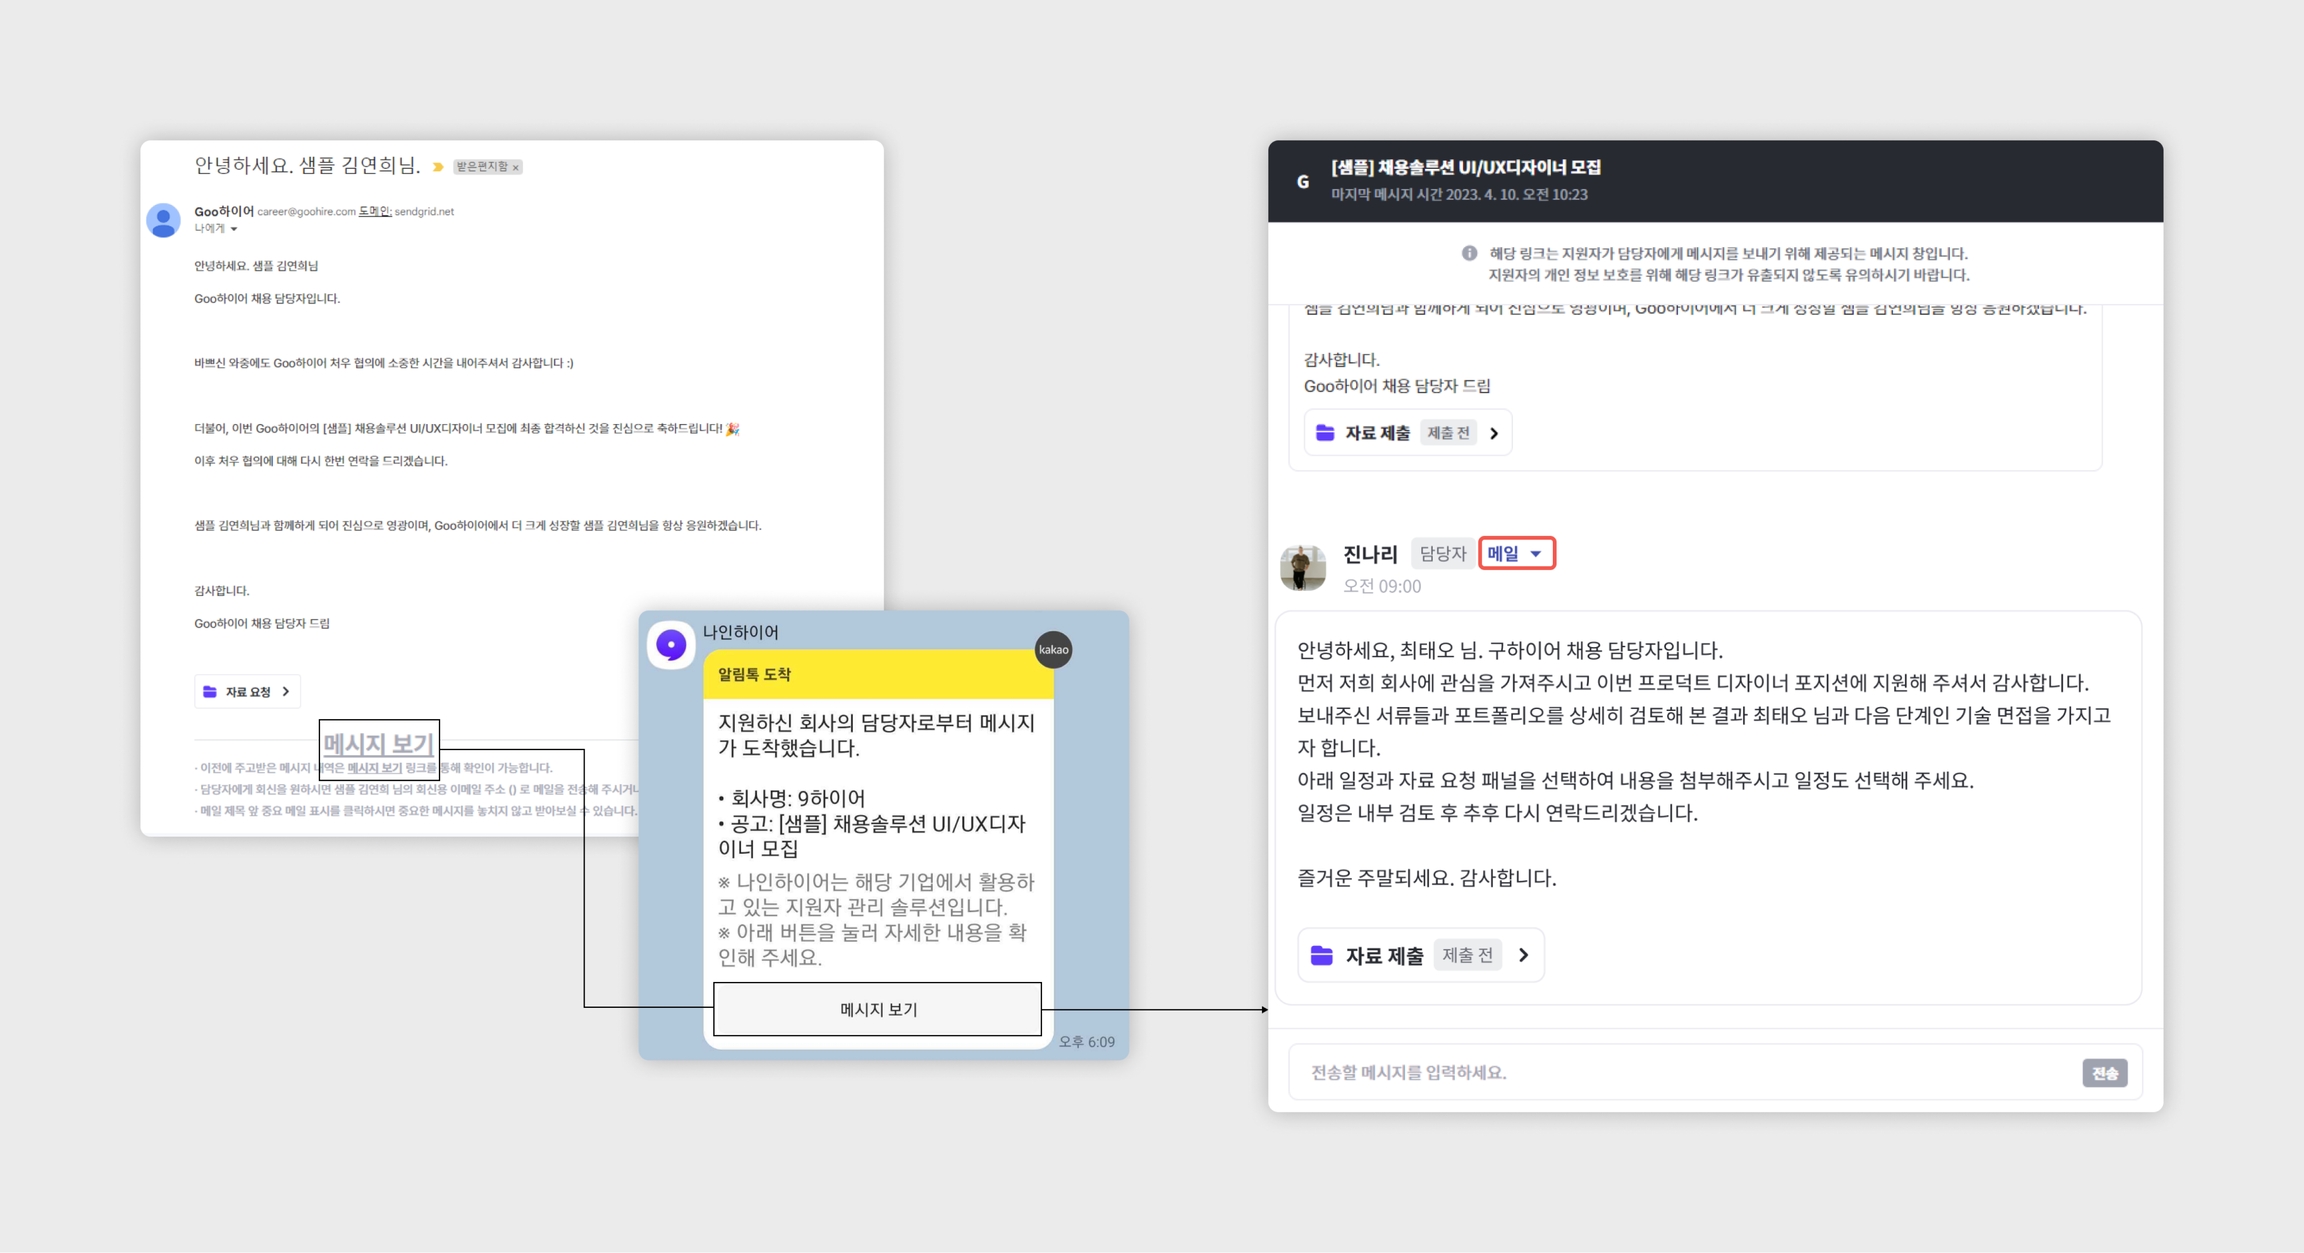This screenshot has height=1253, width=2304.
Task: Click the 도메인 underlined link in header
Action: [x=374, y=211]
